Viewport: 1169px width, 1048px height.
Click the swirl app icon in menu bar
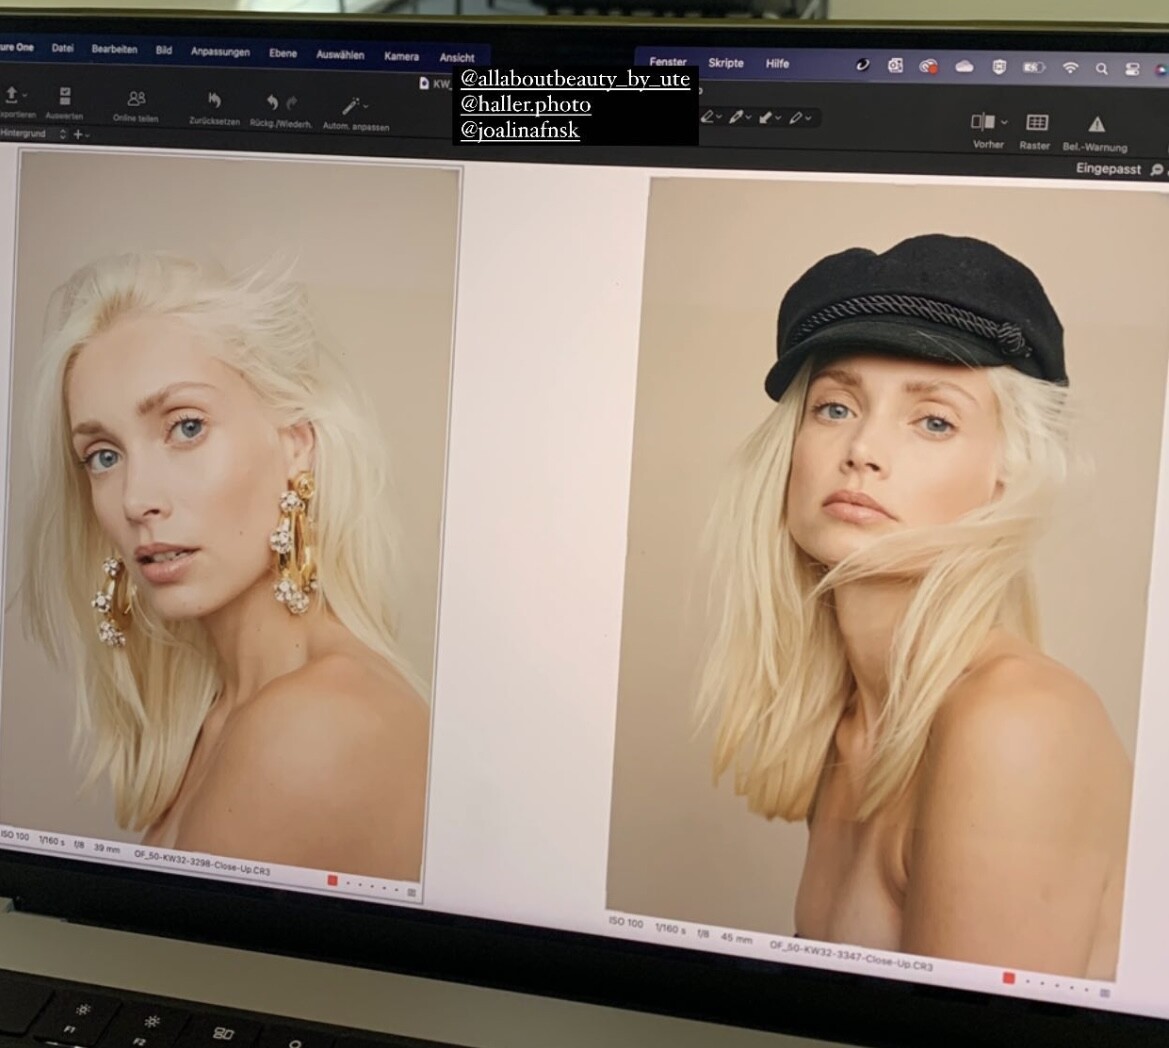[863, 65]
